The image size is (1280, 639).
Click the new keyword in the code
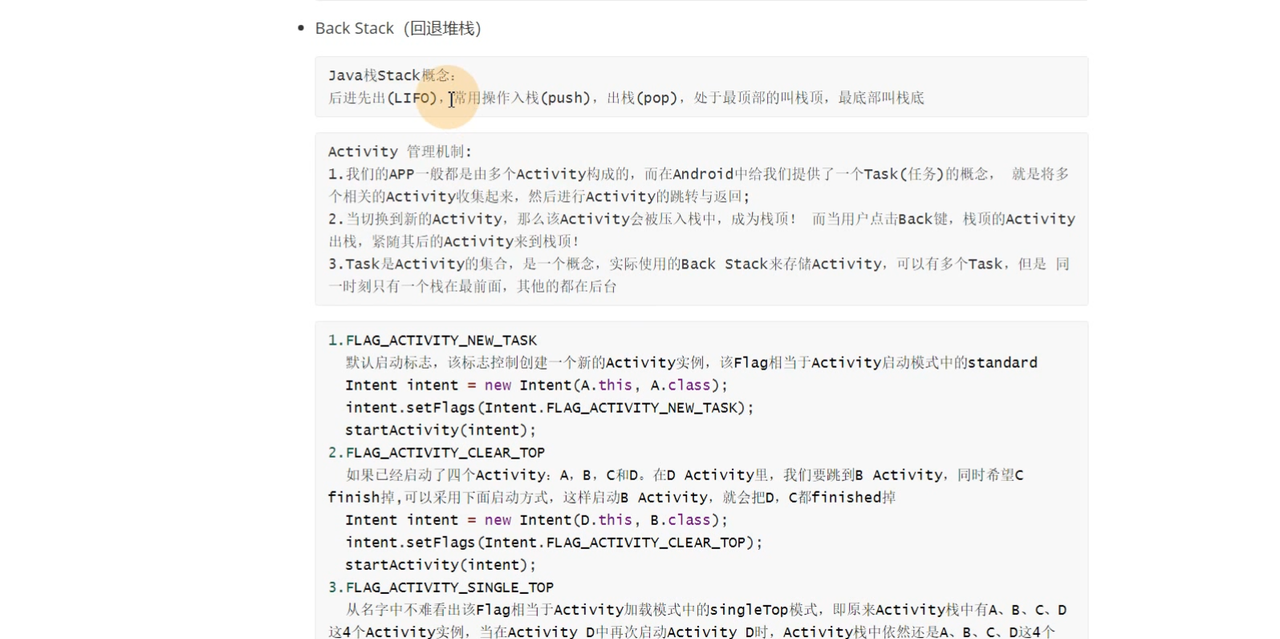click(497, 385)
